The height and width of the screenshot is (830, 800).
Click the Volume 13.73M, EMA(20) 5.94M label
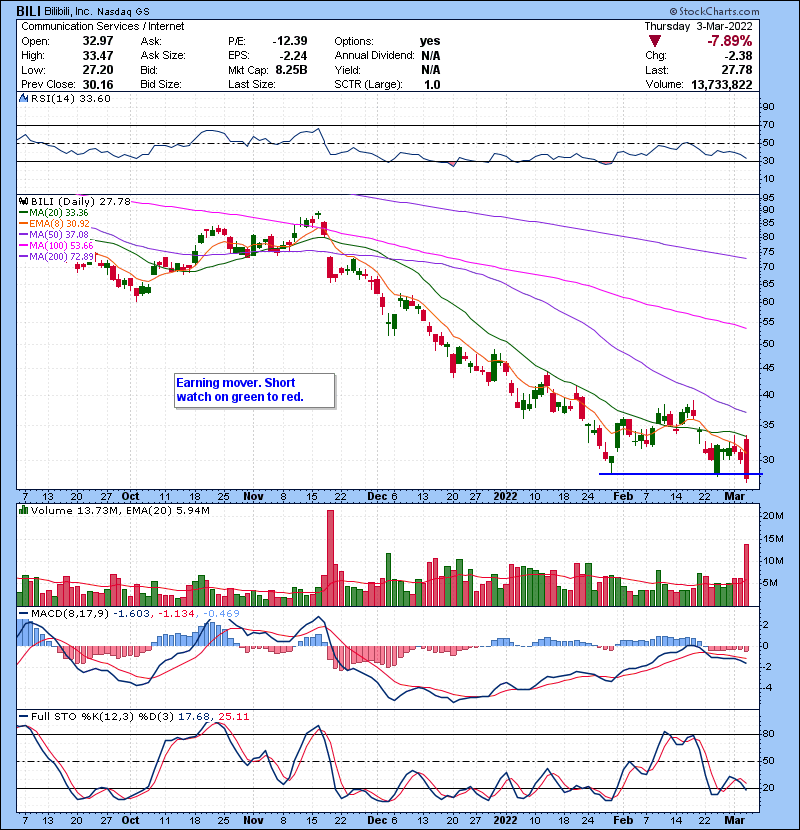tap(120, 511)
